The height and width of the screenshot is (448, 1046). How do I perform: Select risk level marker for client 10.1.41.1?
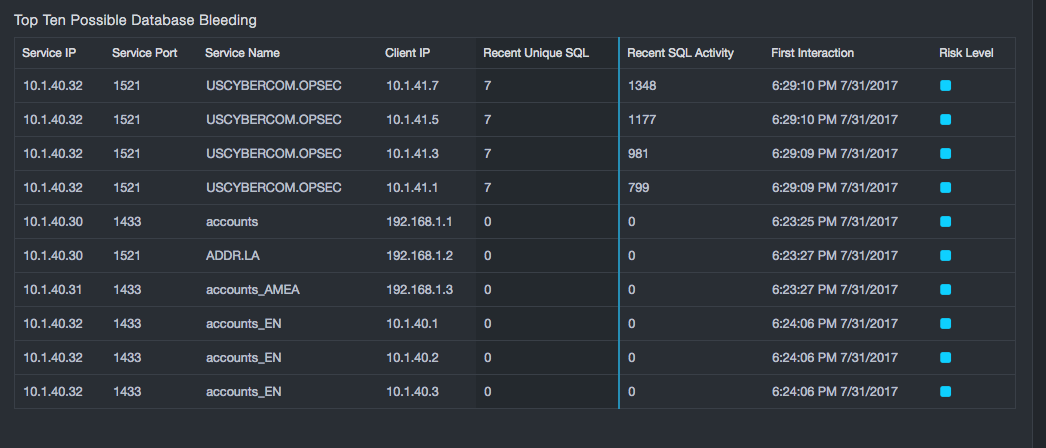(x=945, y=188)
